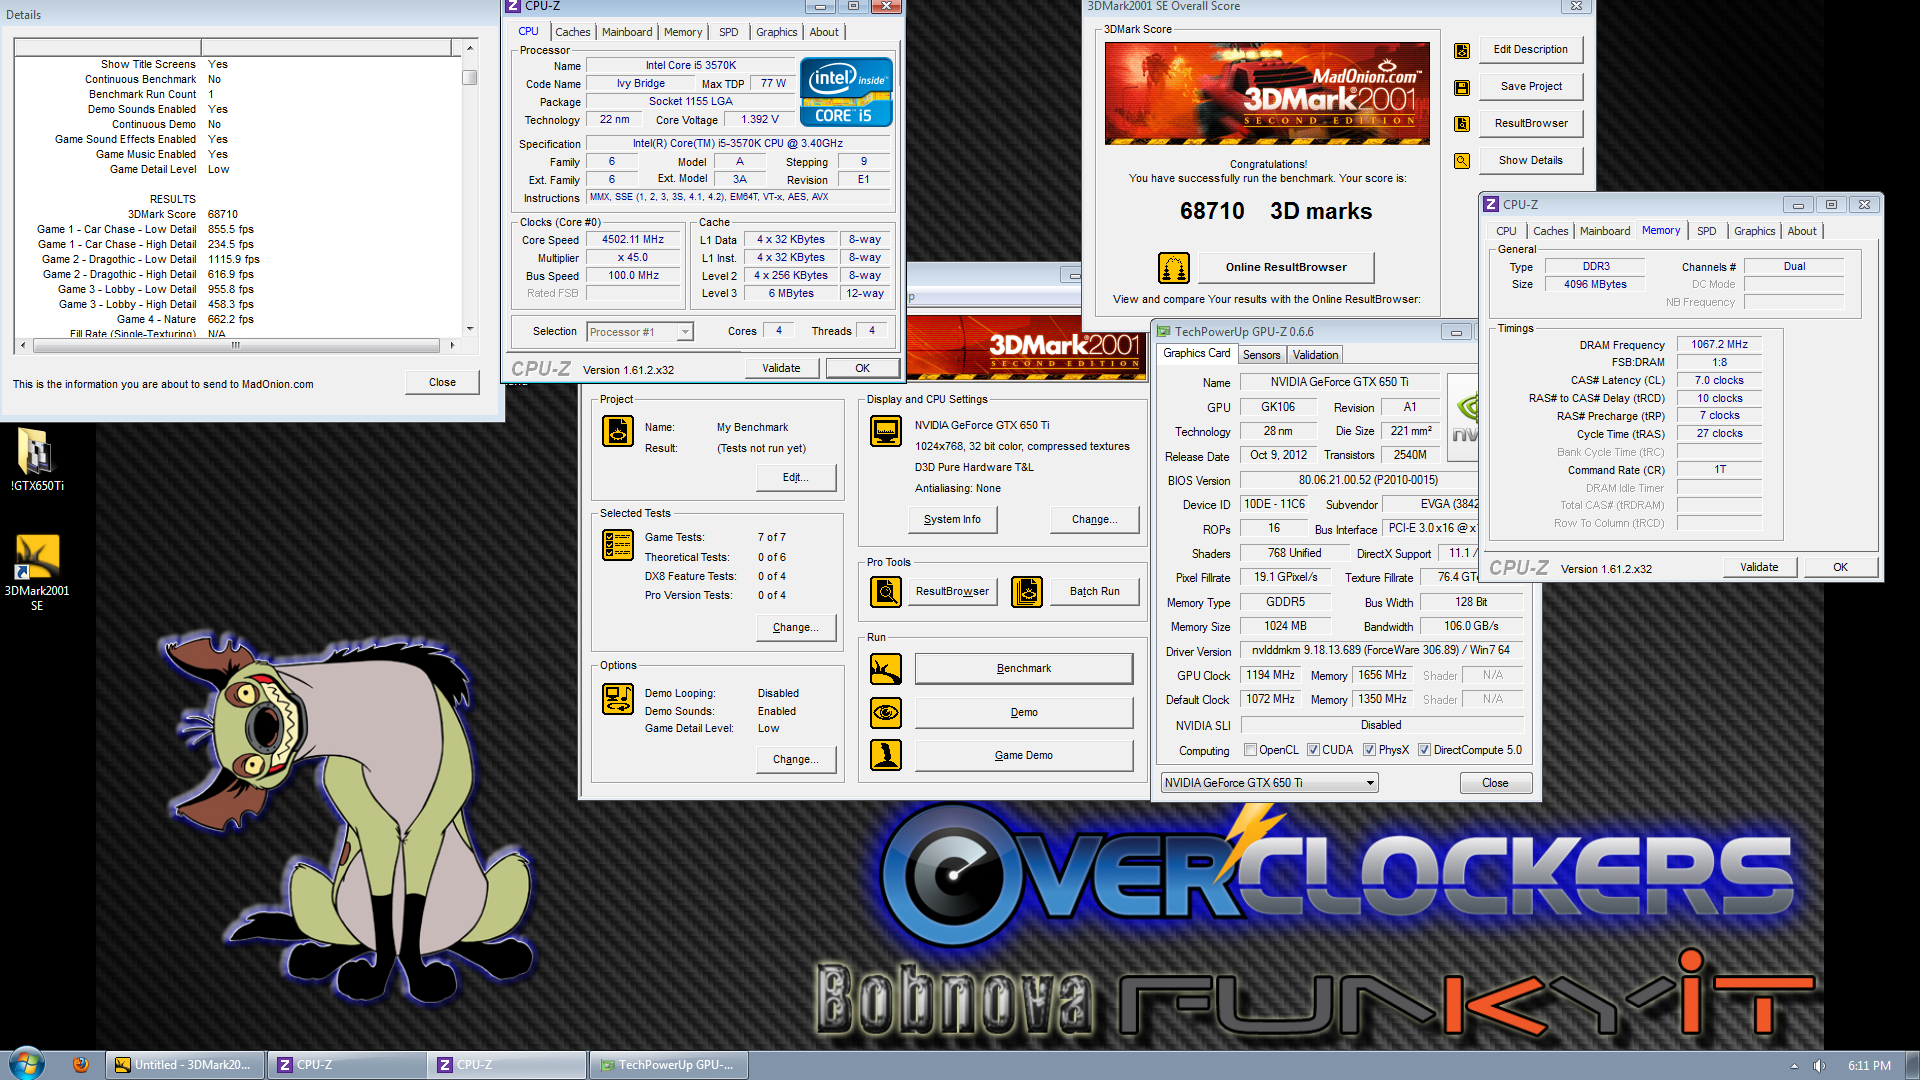
Task: Launch Firefox from the taskbar
Action: pos(81,1065)
